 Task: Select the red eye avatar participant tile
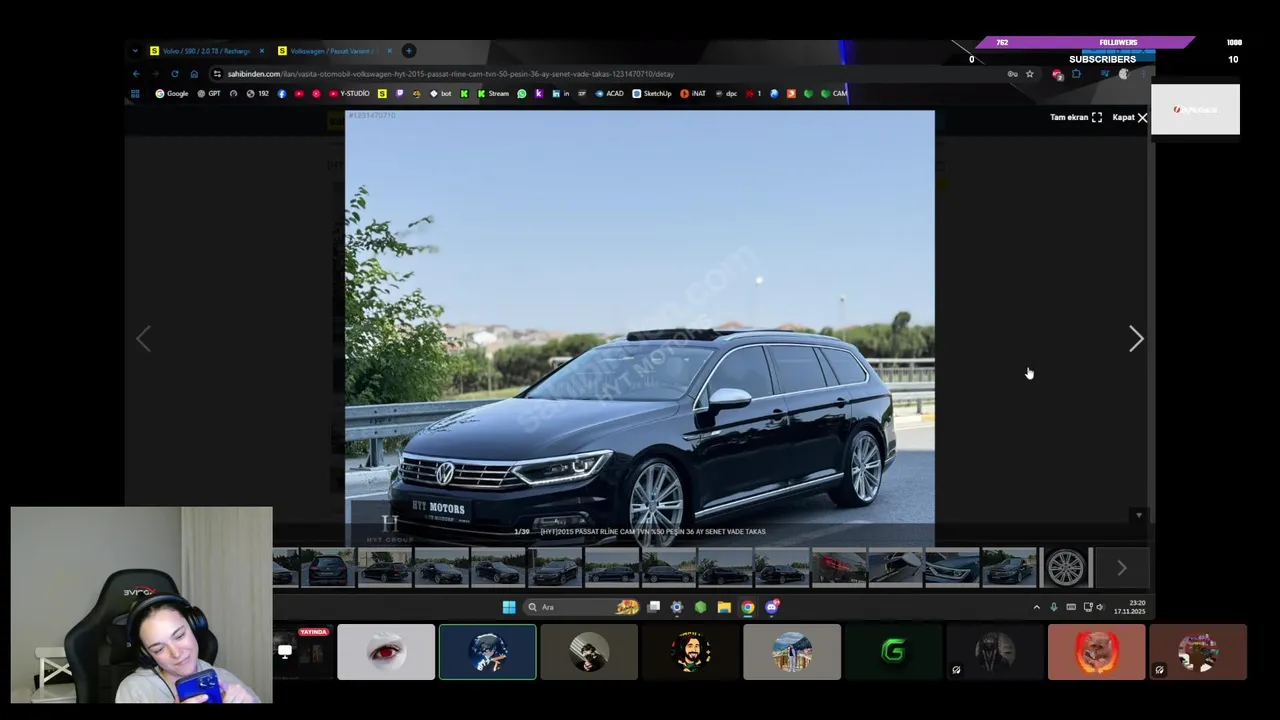click(x=386, y=652)
